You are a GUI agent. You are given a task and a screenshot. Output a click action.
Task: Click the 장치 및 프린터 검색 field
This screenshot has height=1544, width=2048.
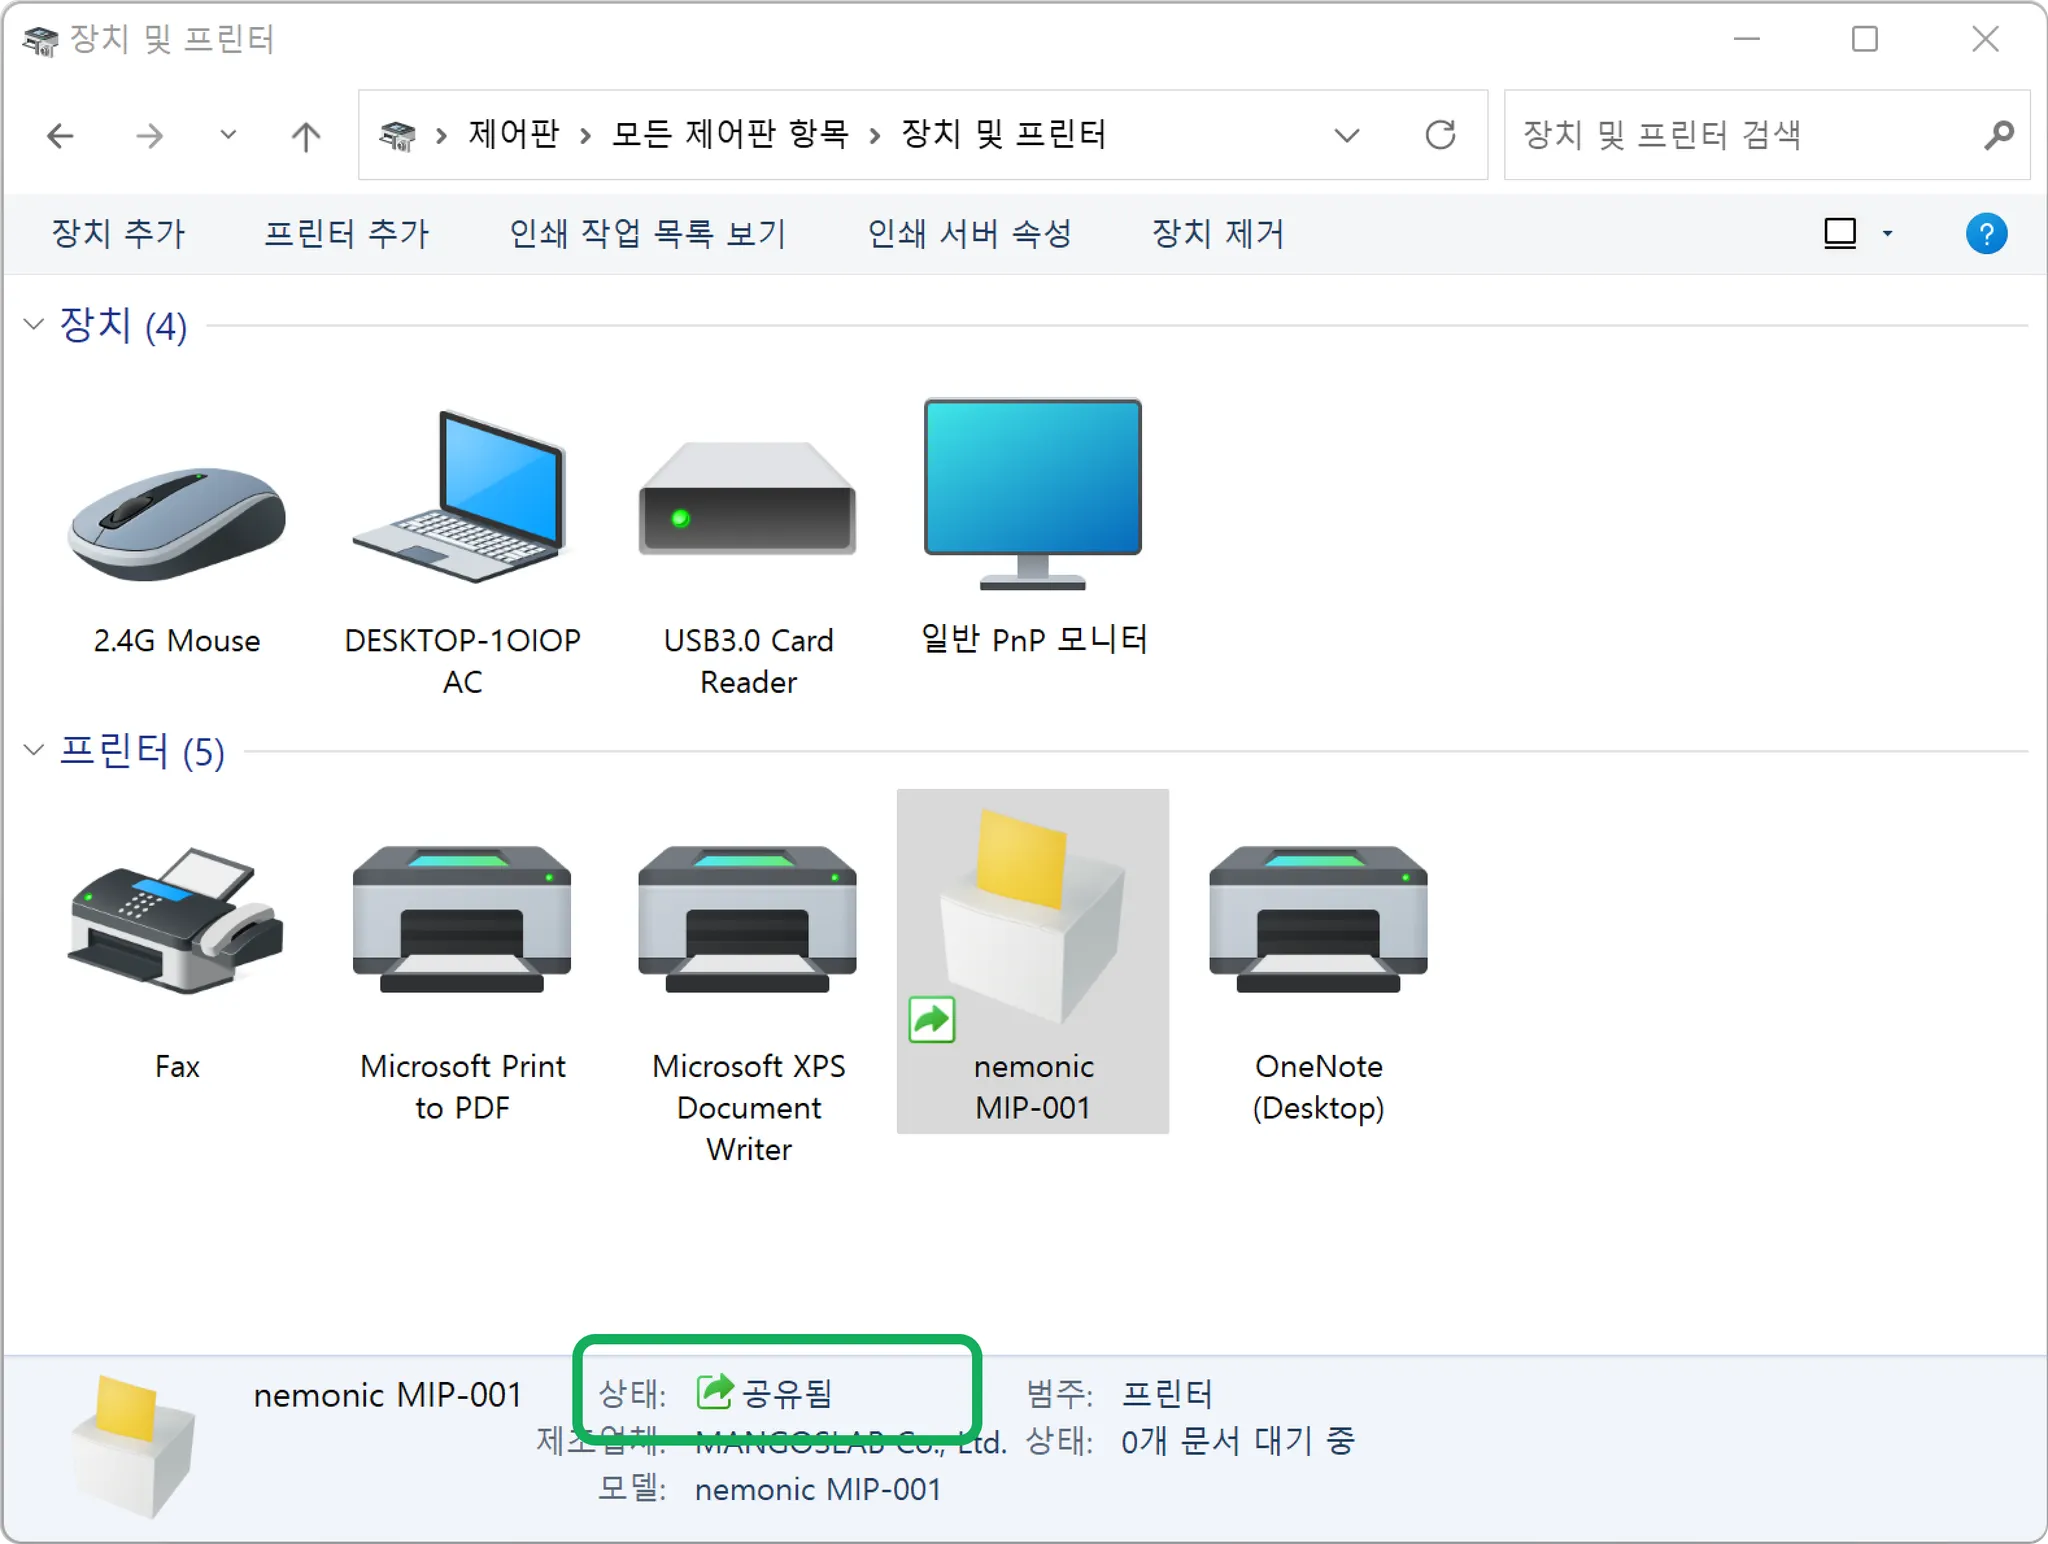click(1740, 135)
